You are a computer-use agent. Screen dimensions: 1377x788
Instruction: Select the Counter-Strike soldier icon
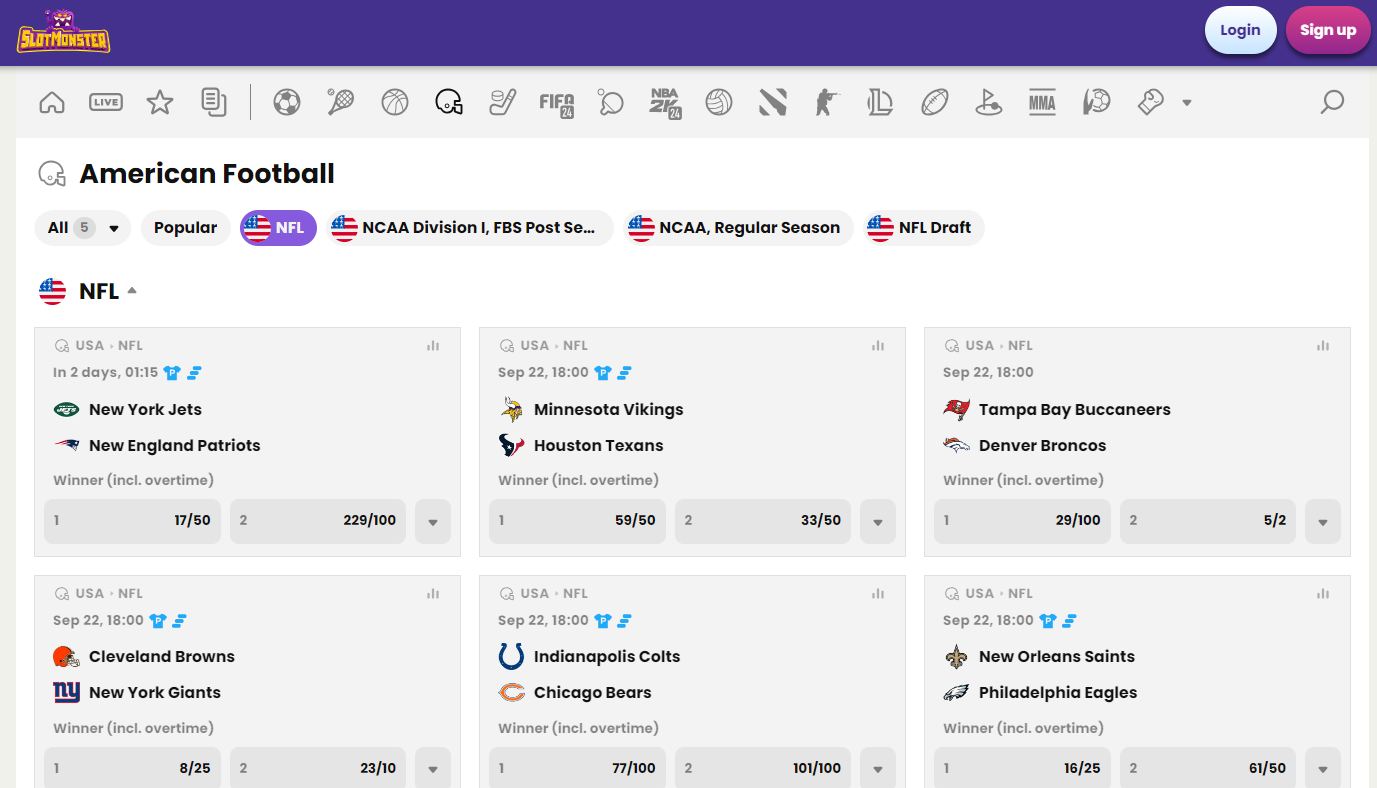(x=826, y=102)
